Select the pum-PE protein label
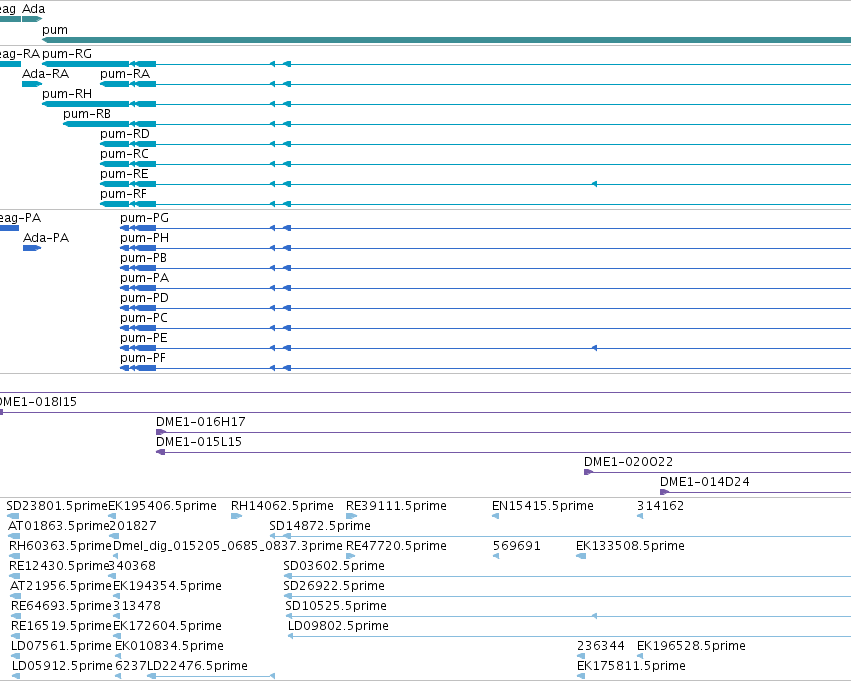 coord(144,338)
